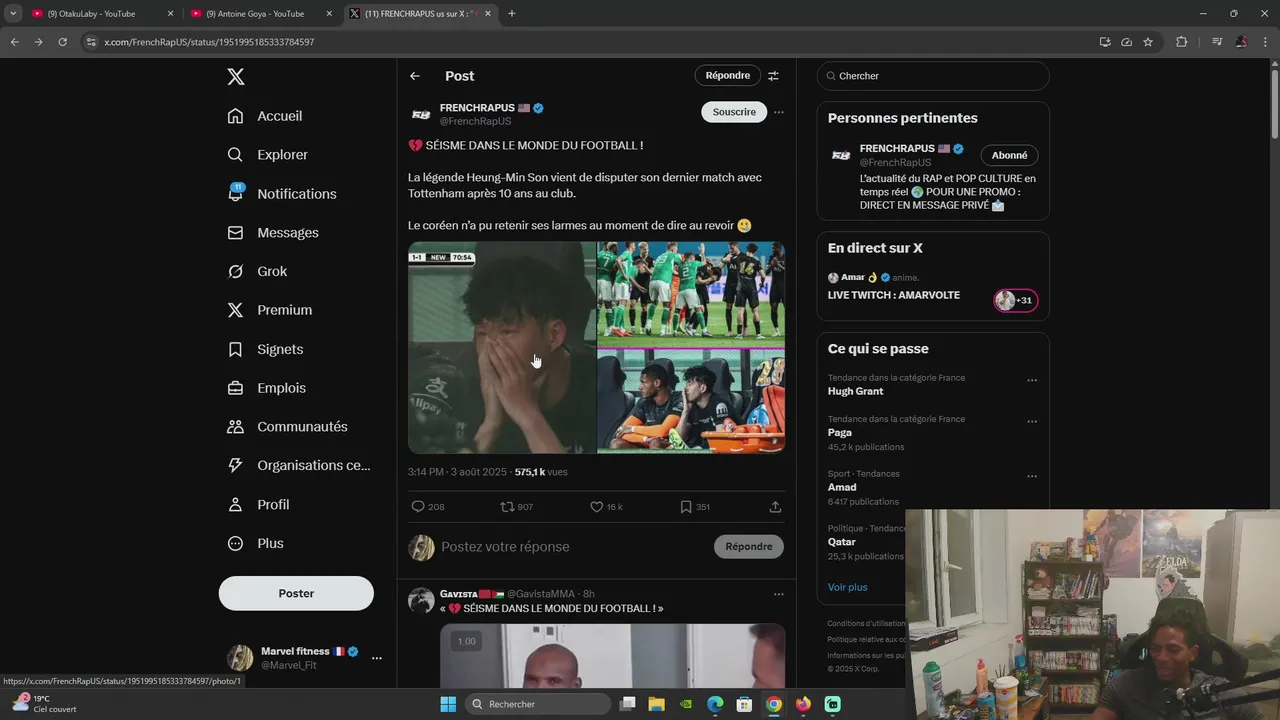Viewport: 1280px width, 720px height.
Task: Reload the page
Action: (62, 42)
